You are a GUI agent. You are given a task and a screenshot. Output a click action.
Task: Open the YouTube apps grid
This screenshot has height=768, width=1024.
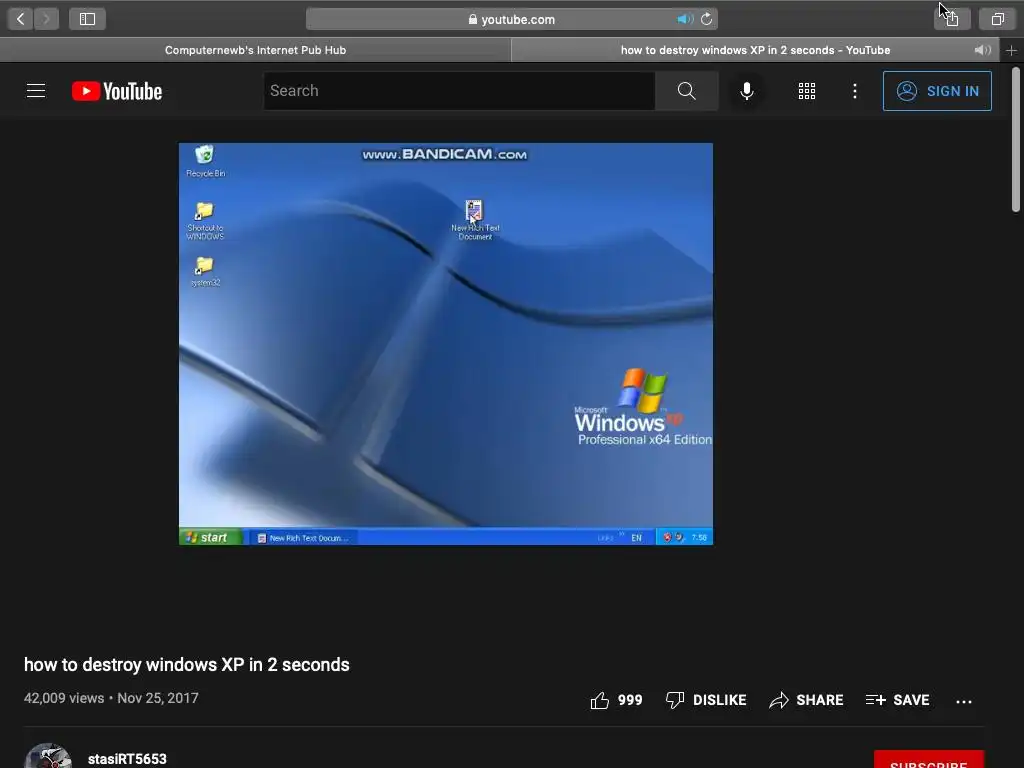807,91
